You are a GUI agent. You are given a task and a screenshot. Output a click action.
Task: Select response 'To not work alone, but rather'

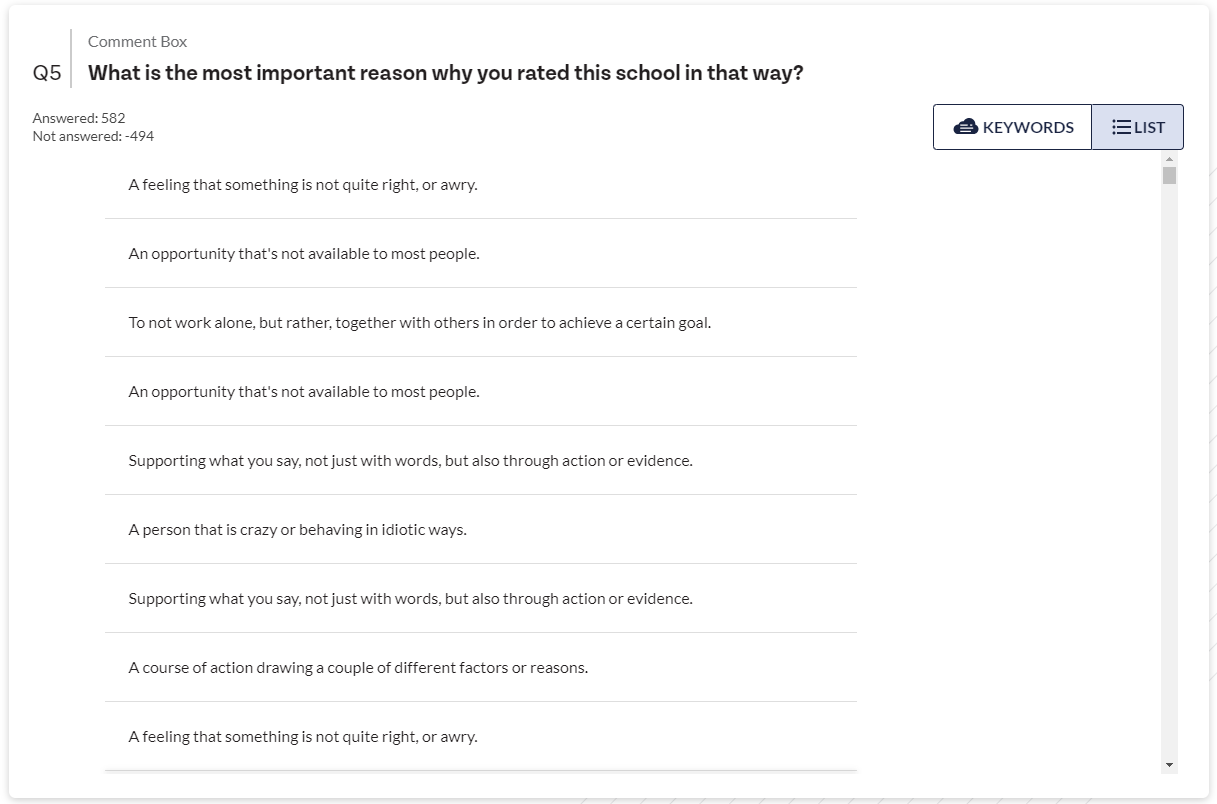481,323
